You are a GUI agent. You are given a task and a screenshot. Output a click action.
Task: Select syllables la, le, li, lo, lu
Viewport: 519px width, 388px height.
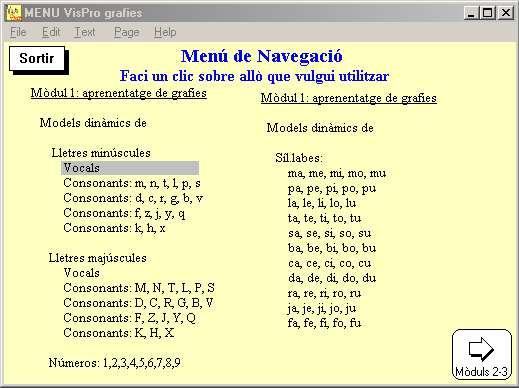coord(322,203)
